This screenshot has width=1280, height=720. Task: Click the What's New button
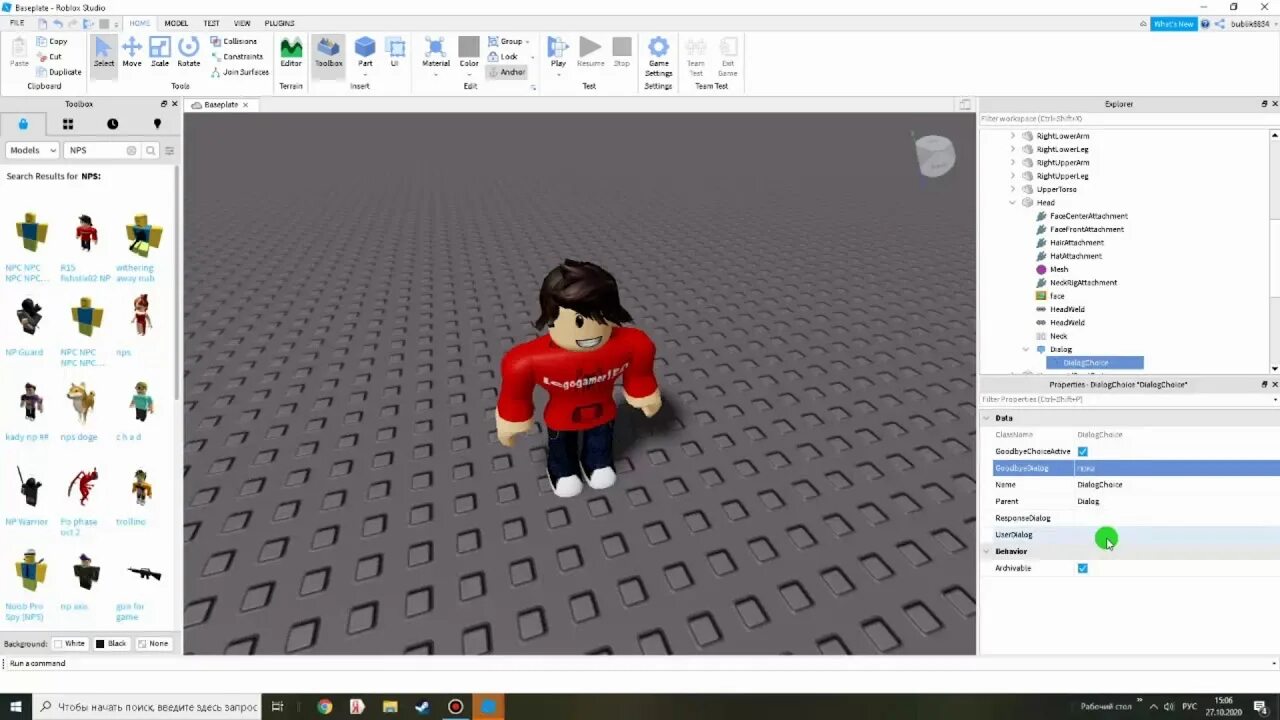click(1173, 23)
